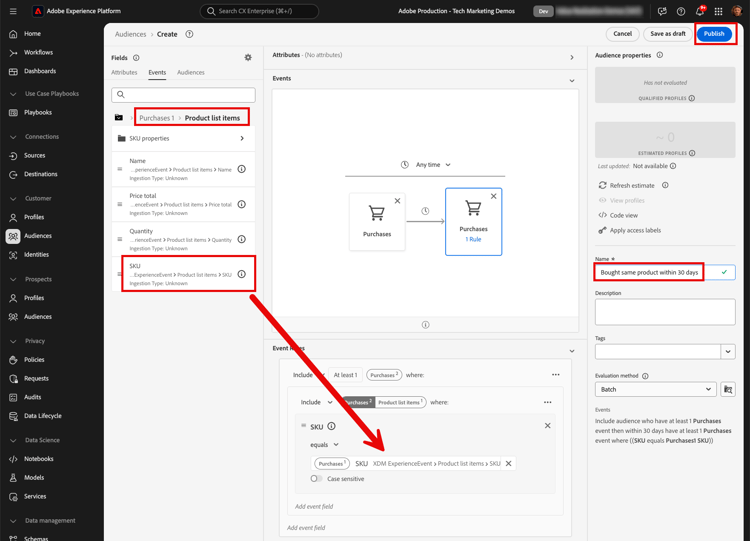Click the Refresh estimate icon
Viewport: 750px width, 541px height.
(x=603, y=185)
